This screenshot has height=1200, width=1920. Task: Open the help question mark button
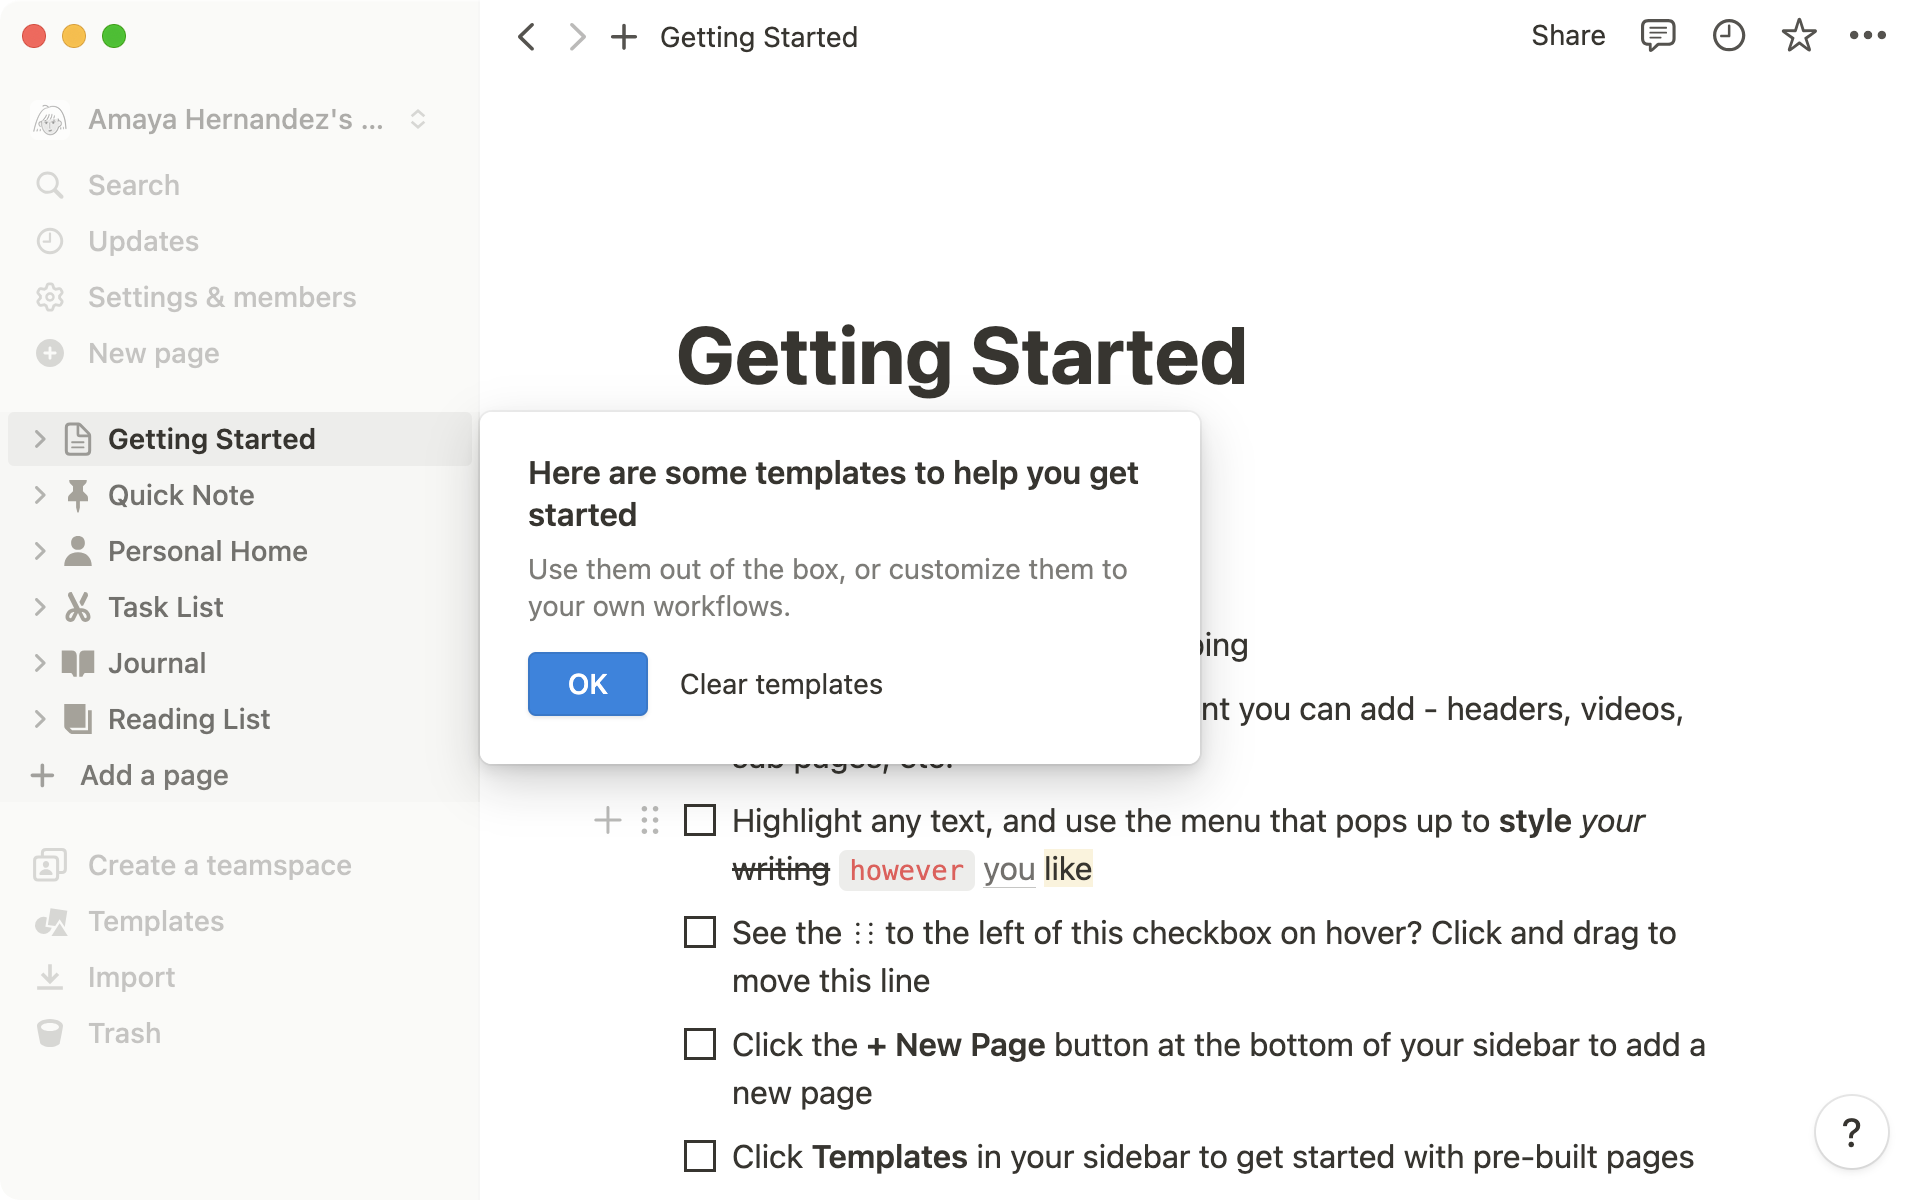pos(1851,1133)
